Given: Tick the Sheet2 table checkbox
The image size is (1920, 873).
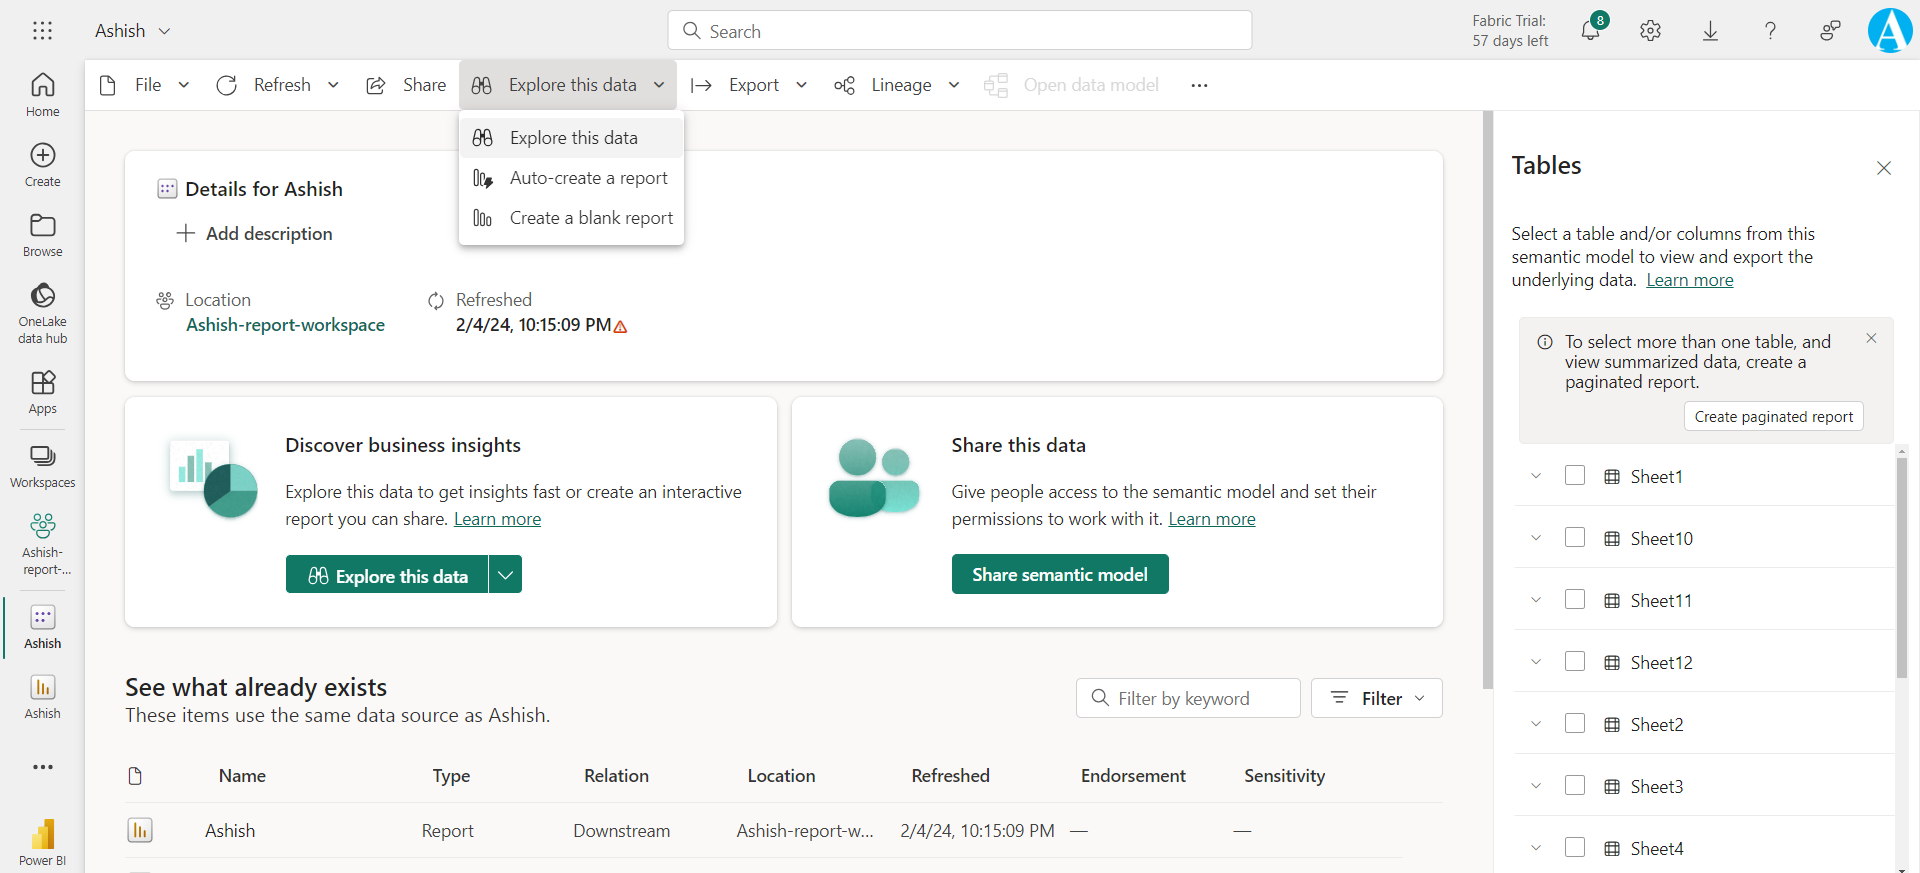Looking at the screenshot, I should pyautogui.click(x=1575, y=724).
